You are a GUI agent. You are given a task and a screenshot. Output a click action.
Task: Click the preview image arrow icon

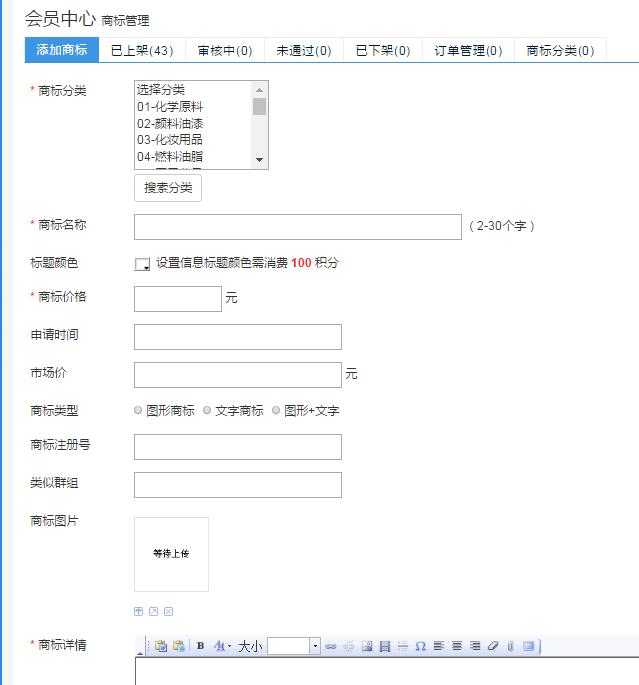click(153, 611)
